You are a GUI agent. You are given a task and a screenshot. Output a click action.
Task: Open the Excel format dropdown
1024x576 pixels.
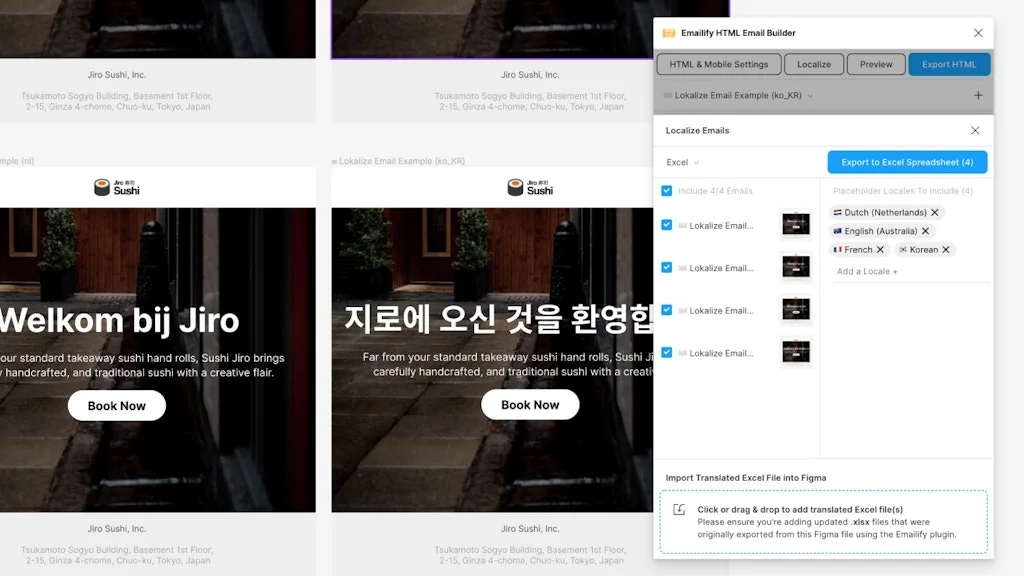pyautogui.click(x=682, y=161)
